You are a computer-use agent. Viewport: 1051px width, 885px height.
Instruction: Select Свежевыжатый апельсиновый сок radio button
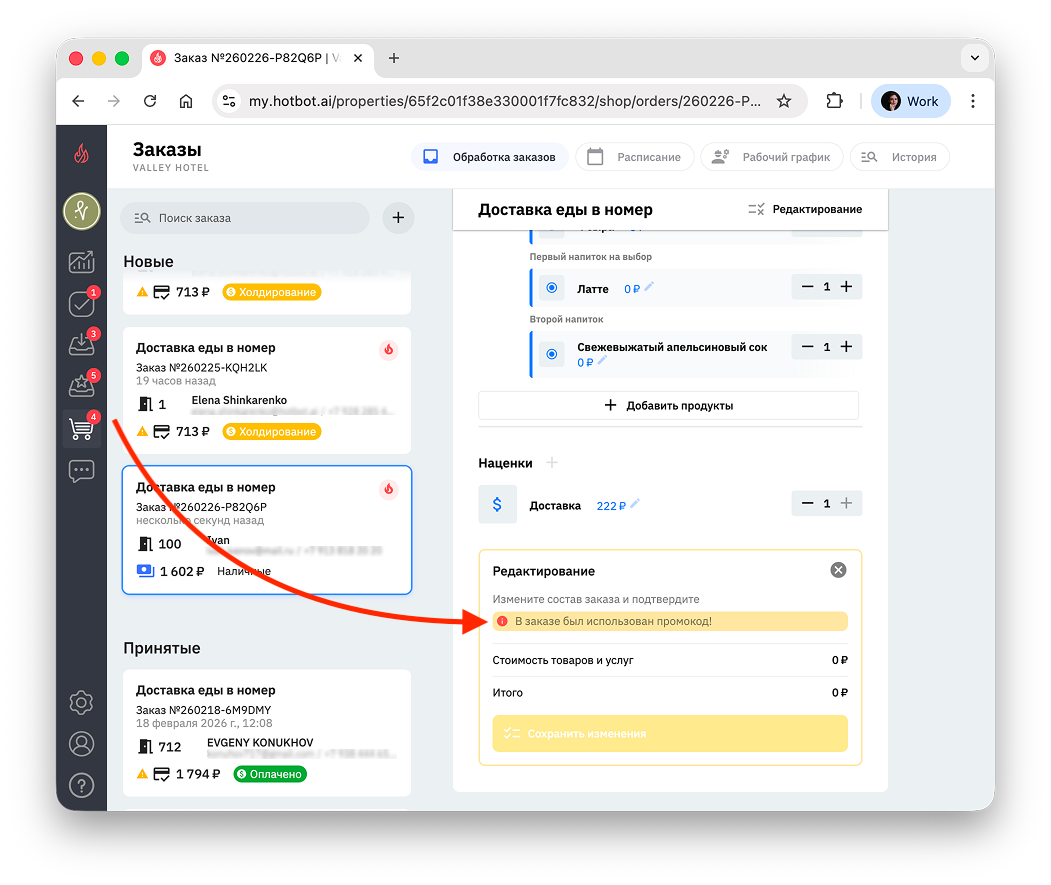click(552, 353)
